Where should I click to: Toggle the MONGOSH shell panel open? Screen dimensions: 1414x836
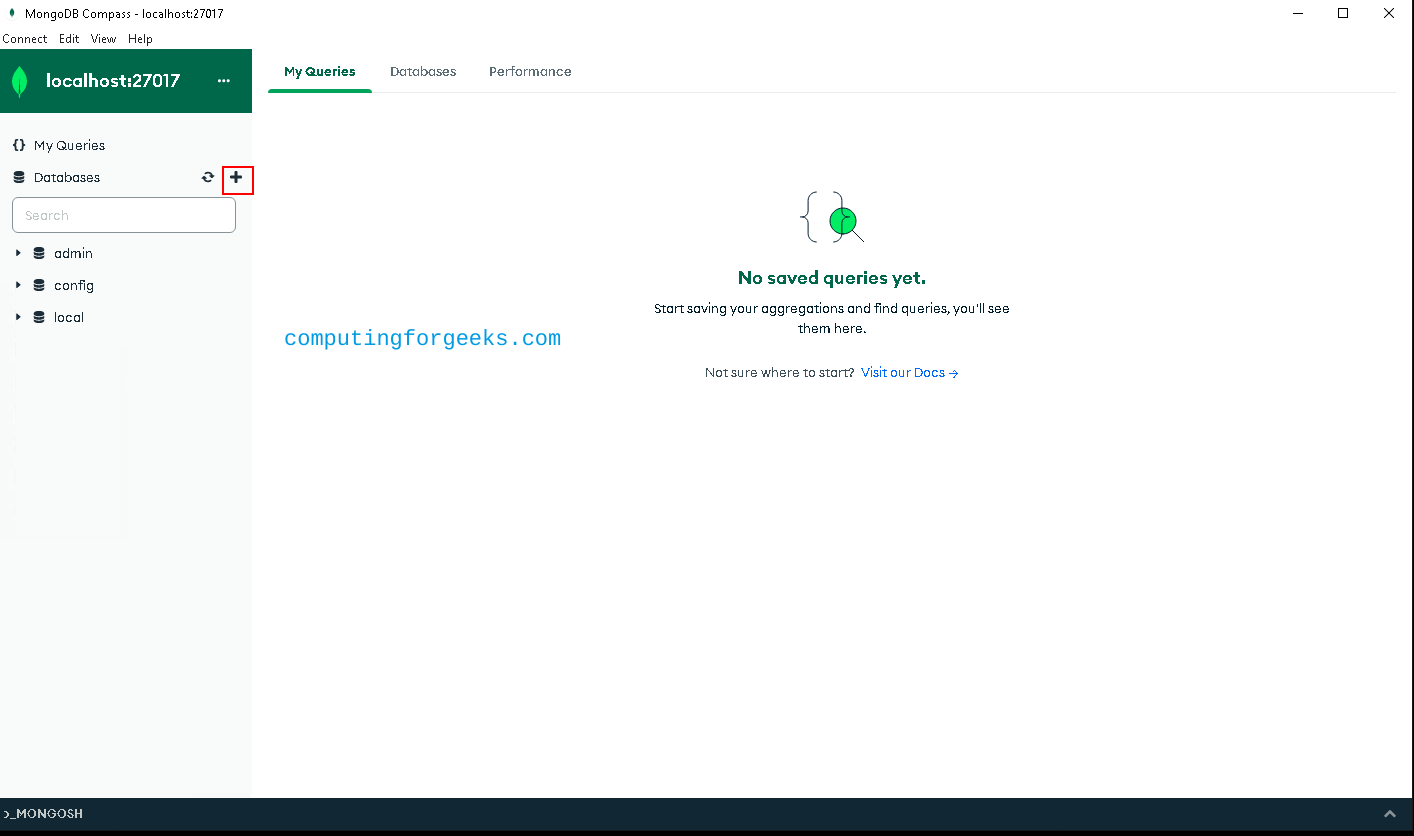pos(42,814)
